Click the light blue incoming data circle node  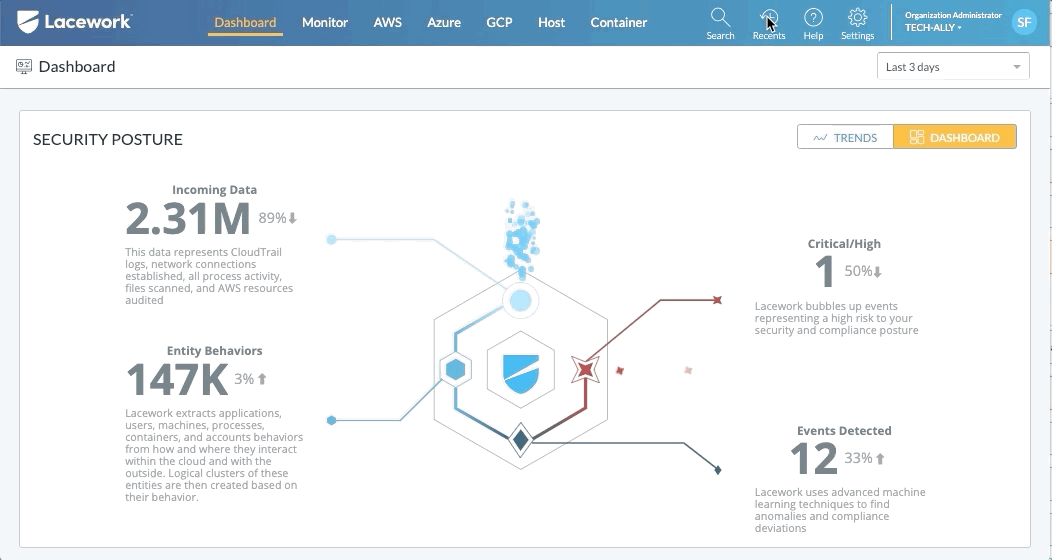(520, 300)
